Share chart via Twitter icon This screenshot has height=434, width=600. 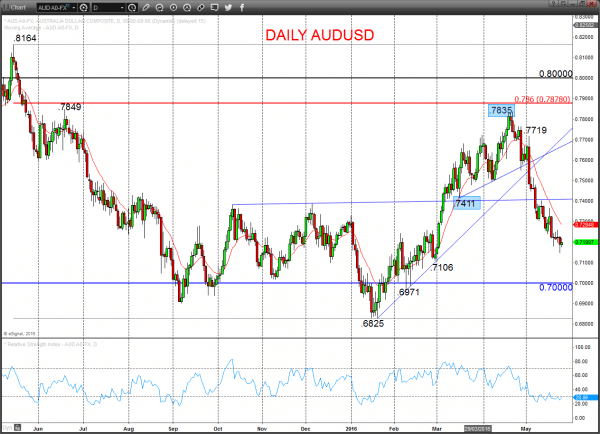(228, 8)
